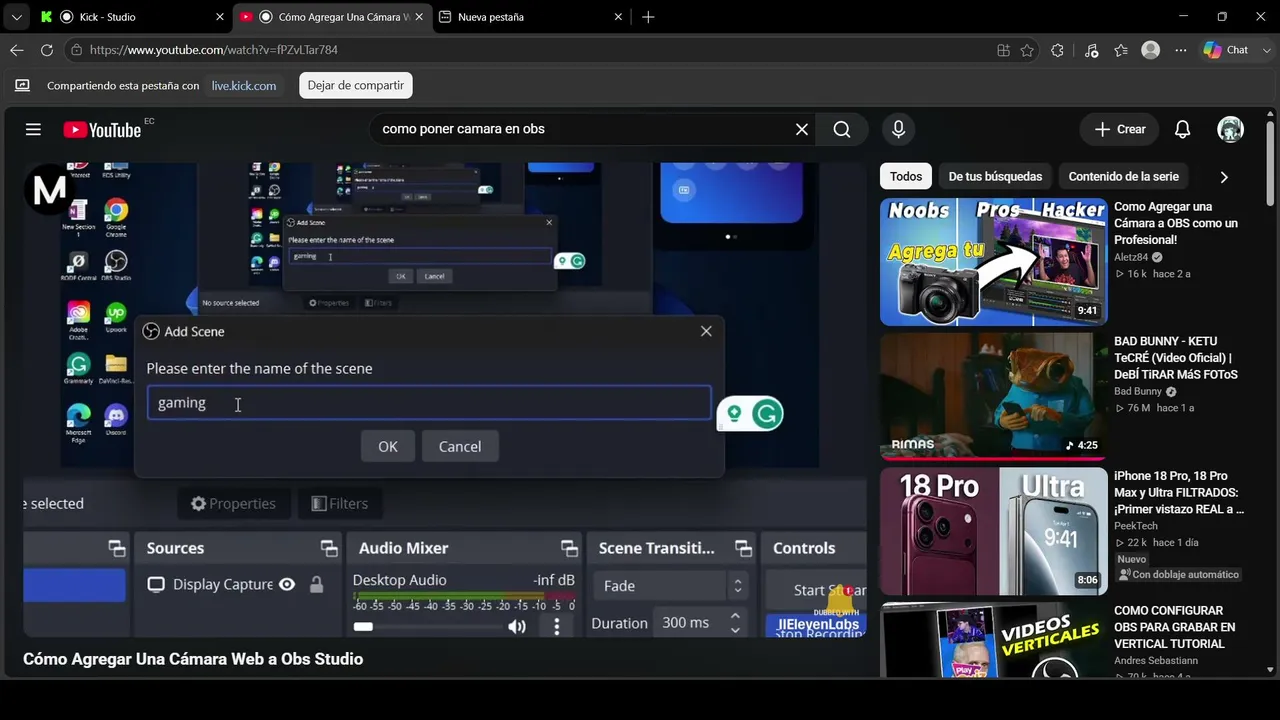Open Desktop Audio three-dot options
Screen dimensions: 1280x720
click(x=557, y=626)
